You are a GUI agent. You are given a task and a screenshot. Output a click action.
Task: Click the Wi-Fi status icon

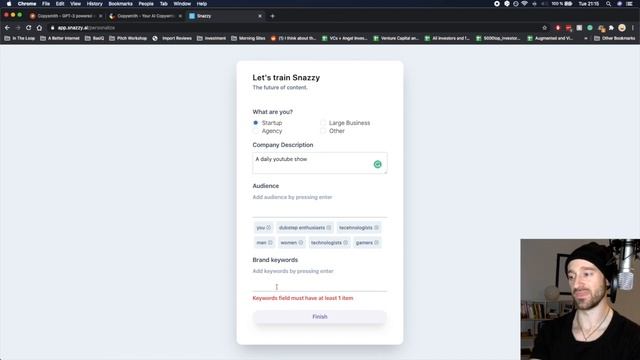point(525,4)
